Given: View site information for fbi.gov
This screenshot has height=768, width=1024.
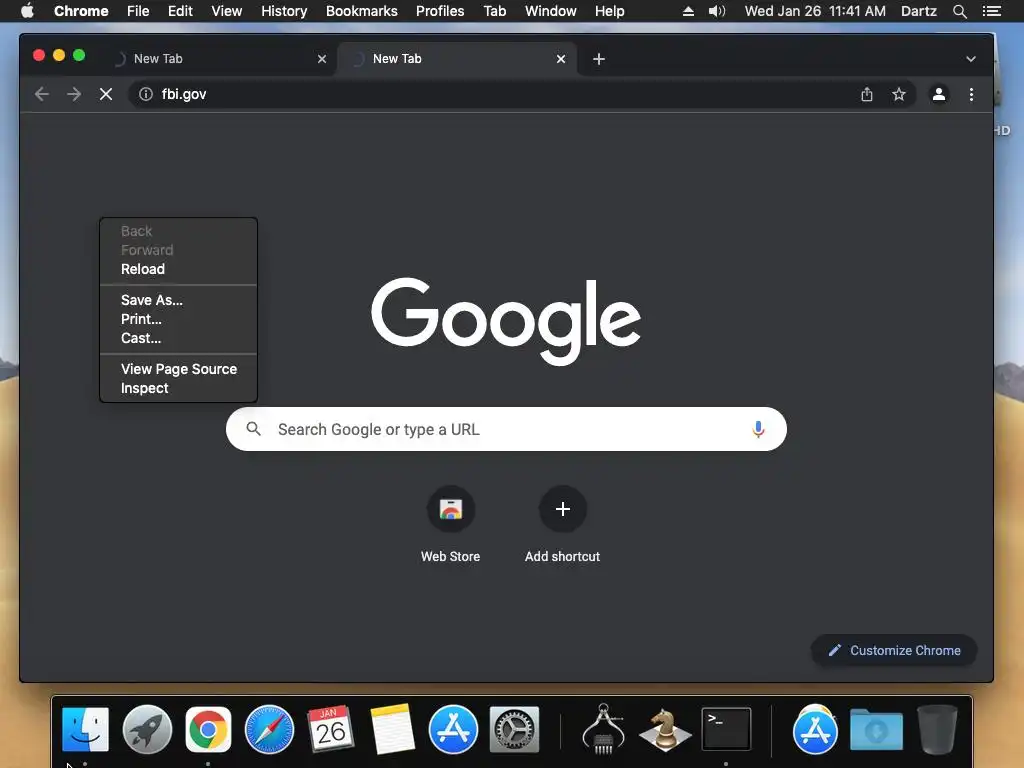Looking at the screenshot, I should 146,94.
